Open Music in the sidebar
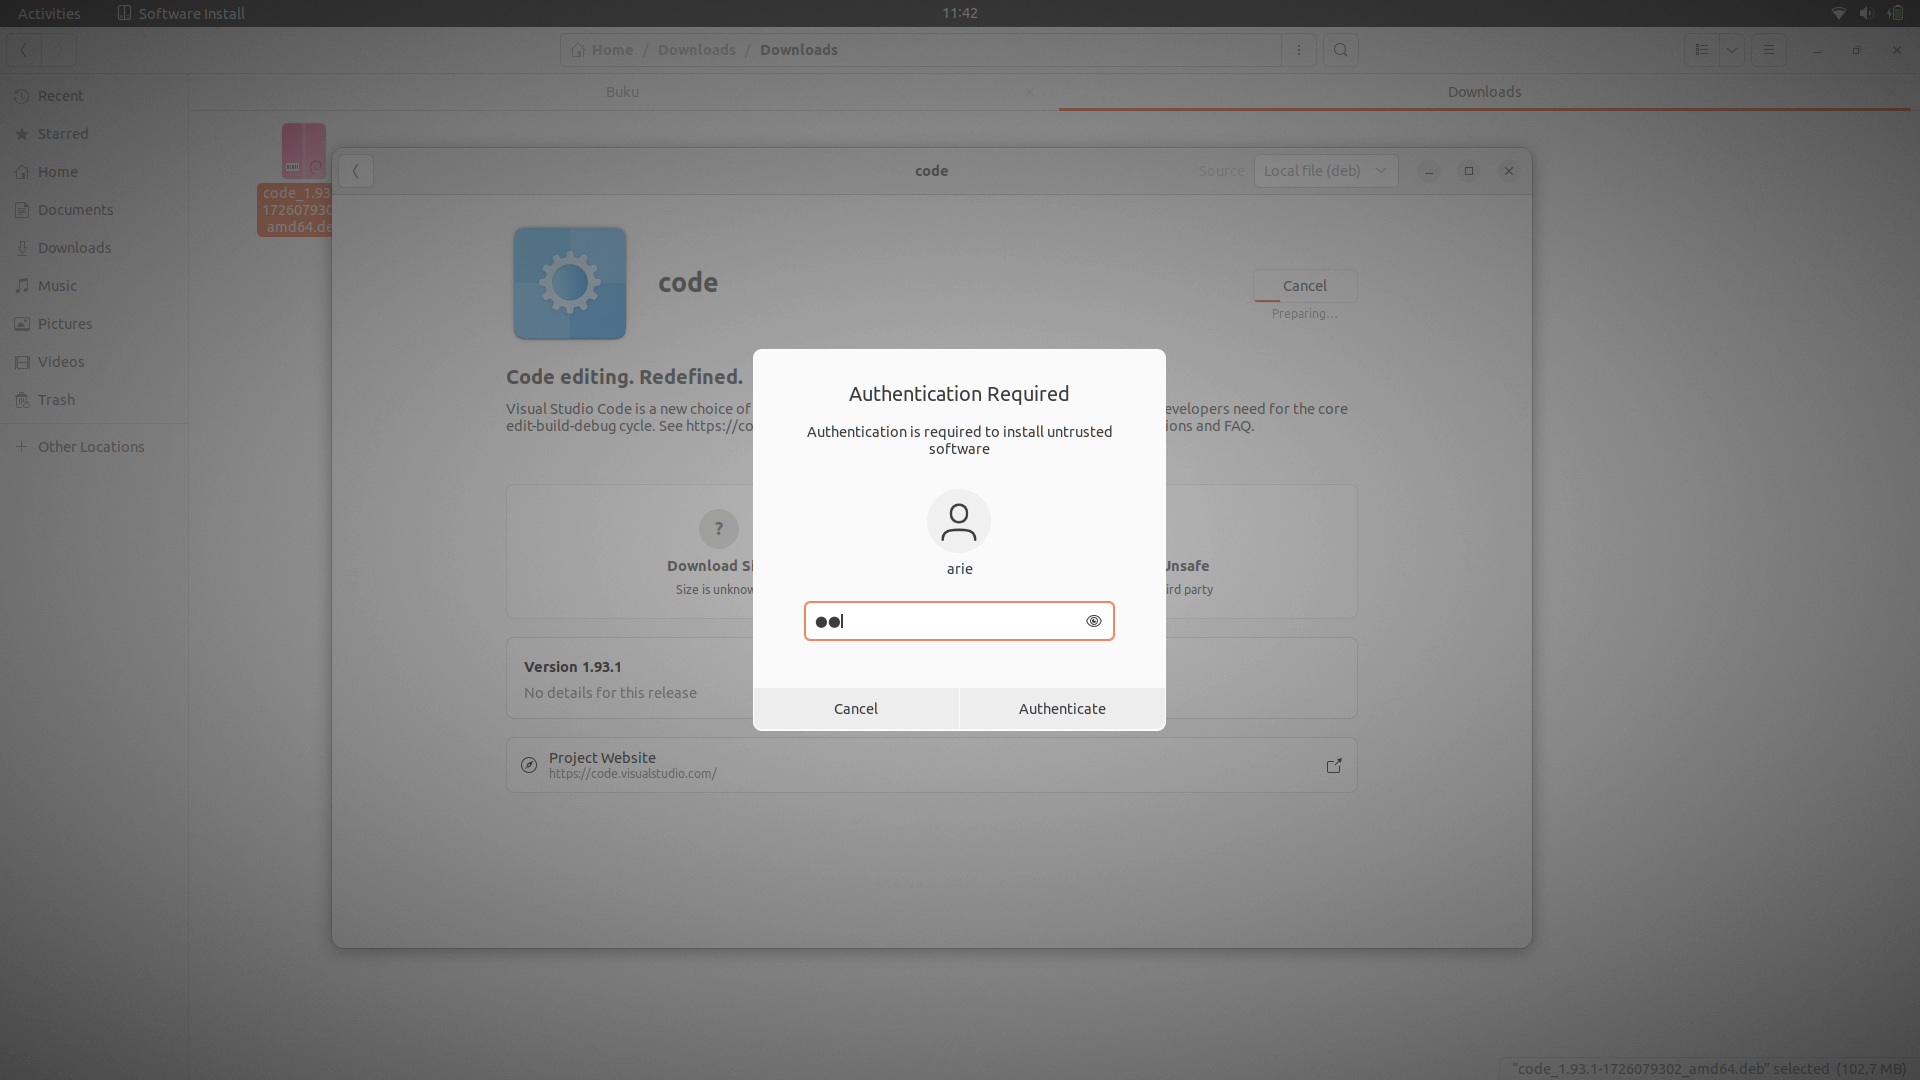The width and height of the screenshot is (1920, 1080). point(94,286)
